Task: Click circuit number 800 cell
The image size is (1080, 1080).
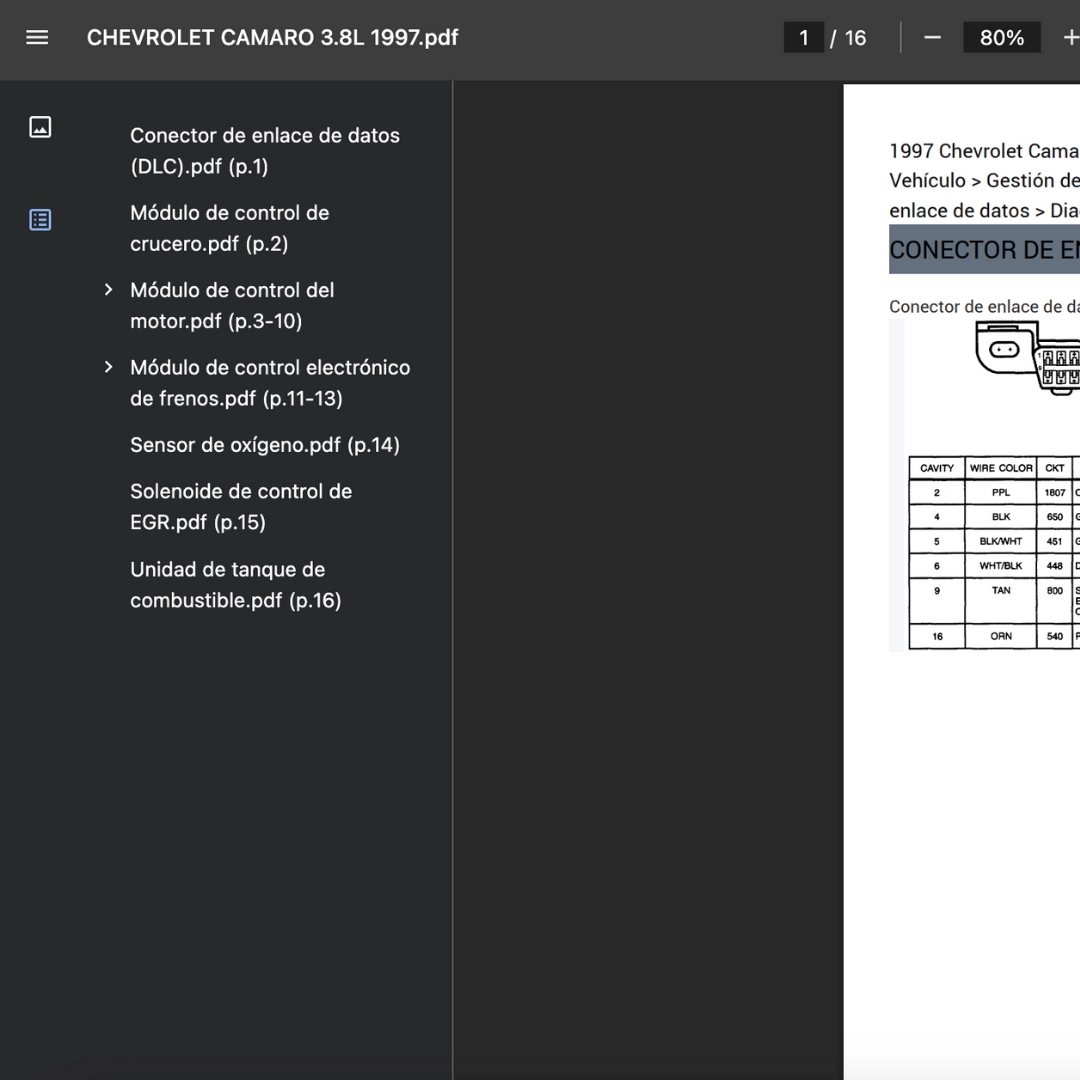Action: coord(1055,601)
